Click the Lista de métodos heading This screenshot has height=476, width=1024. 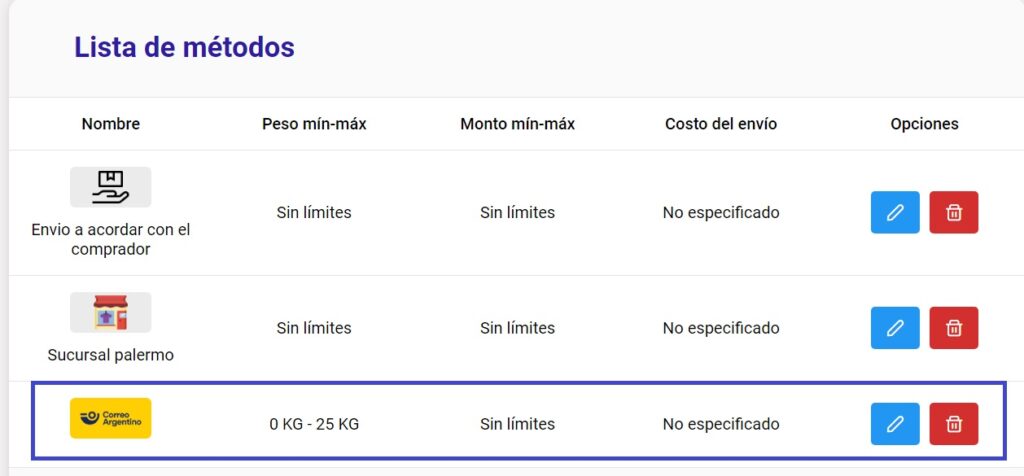(x=184, y=48)
